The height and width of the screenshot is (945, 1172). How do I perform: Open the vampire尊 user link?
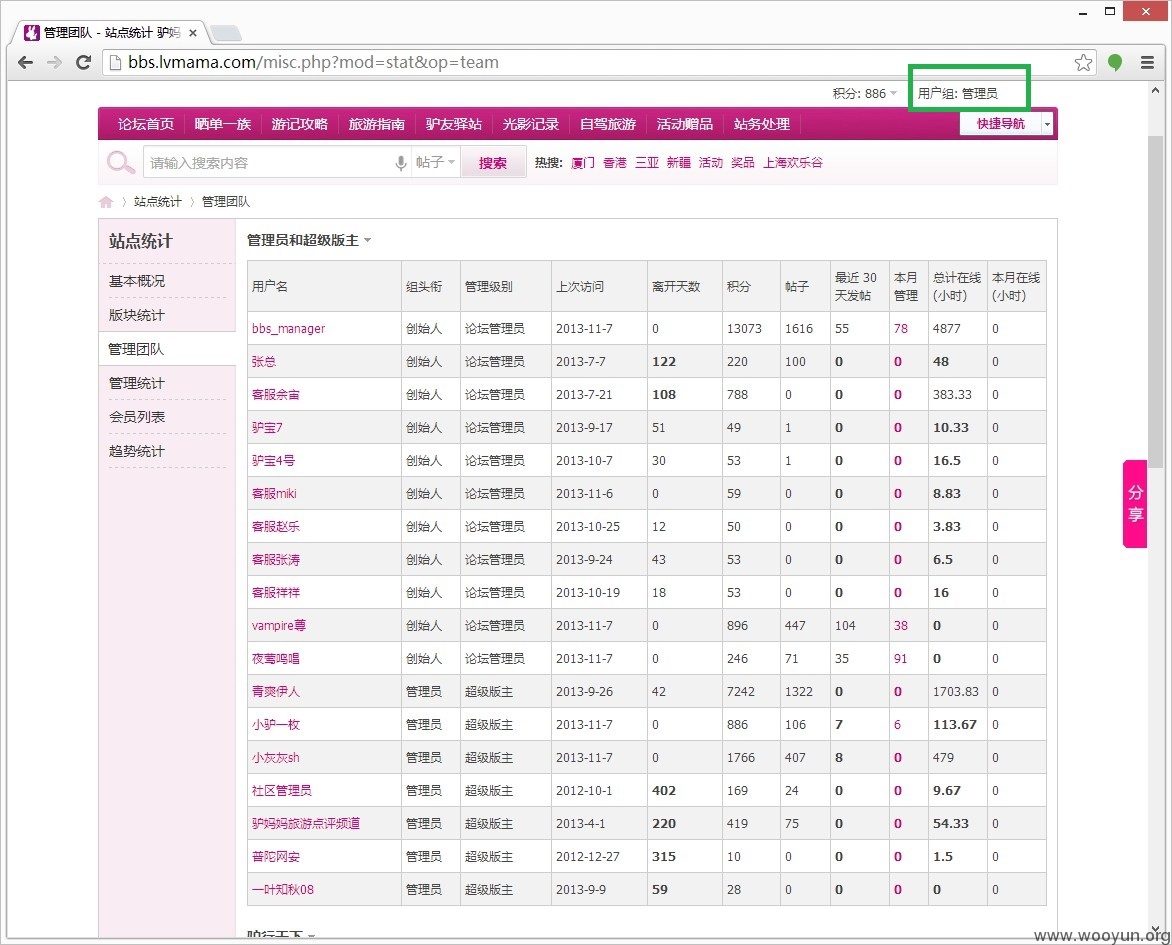(279, 625)
